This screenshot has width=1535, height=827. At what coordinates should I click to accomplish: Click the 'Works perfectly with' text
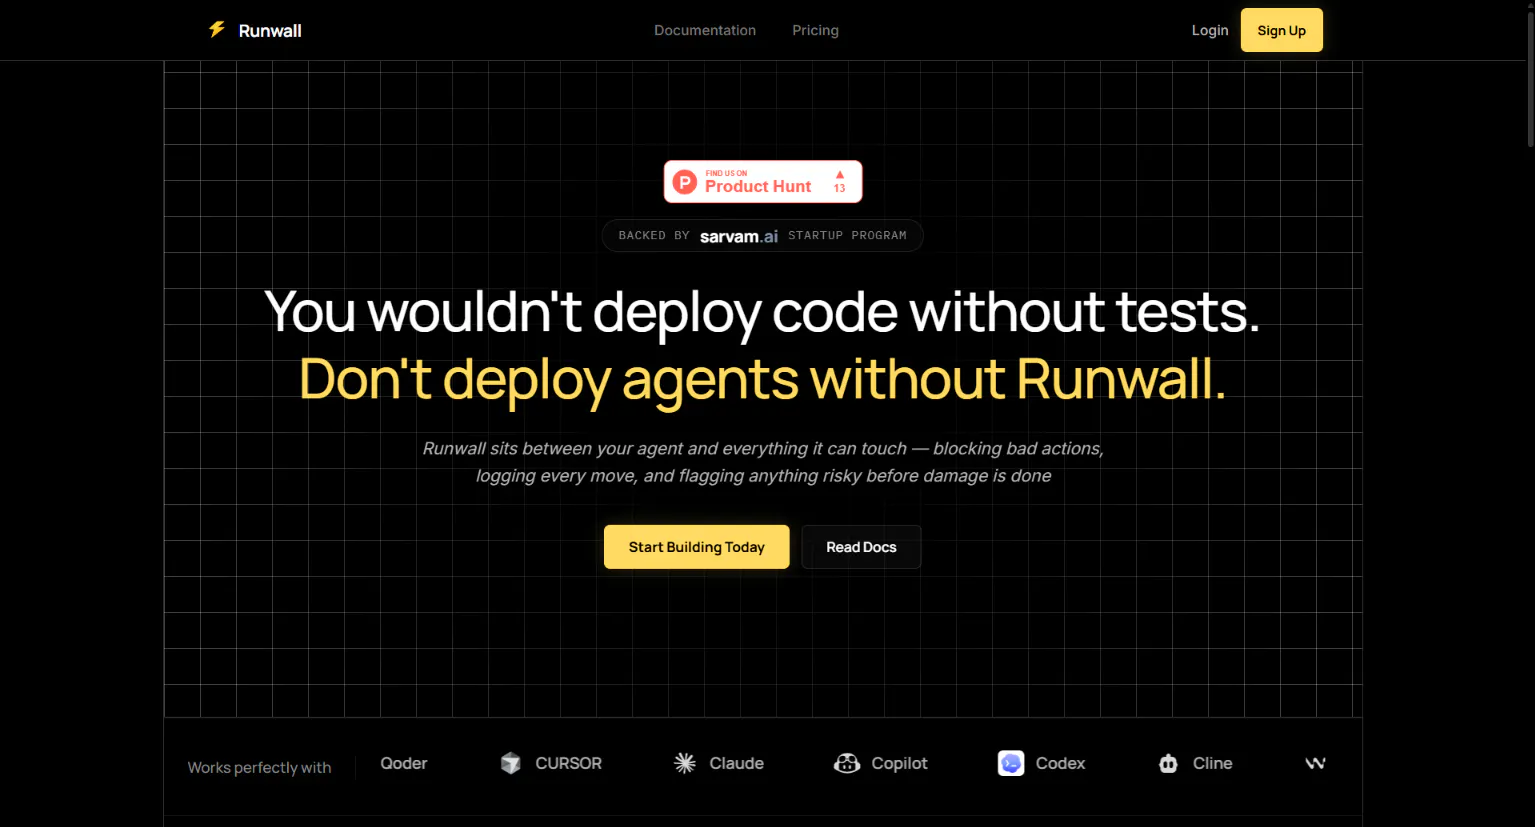[x=260, y=768]
